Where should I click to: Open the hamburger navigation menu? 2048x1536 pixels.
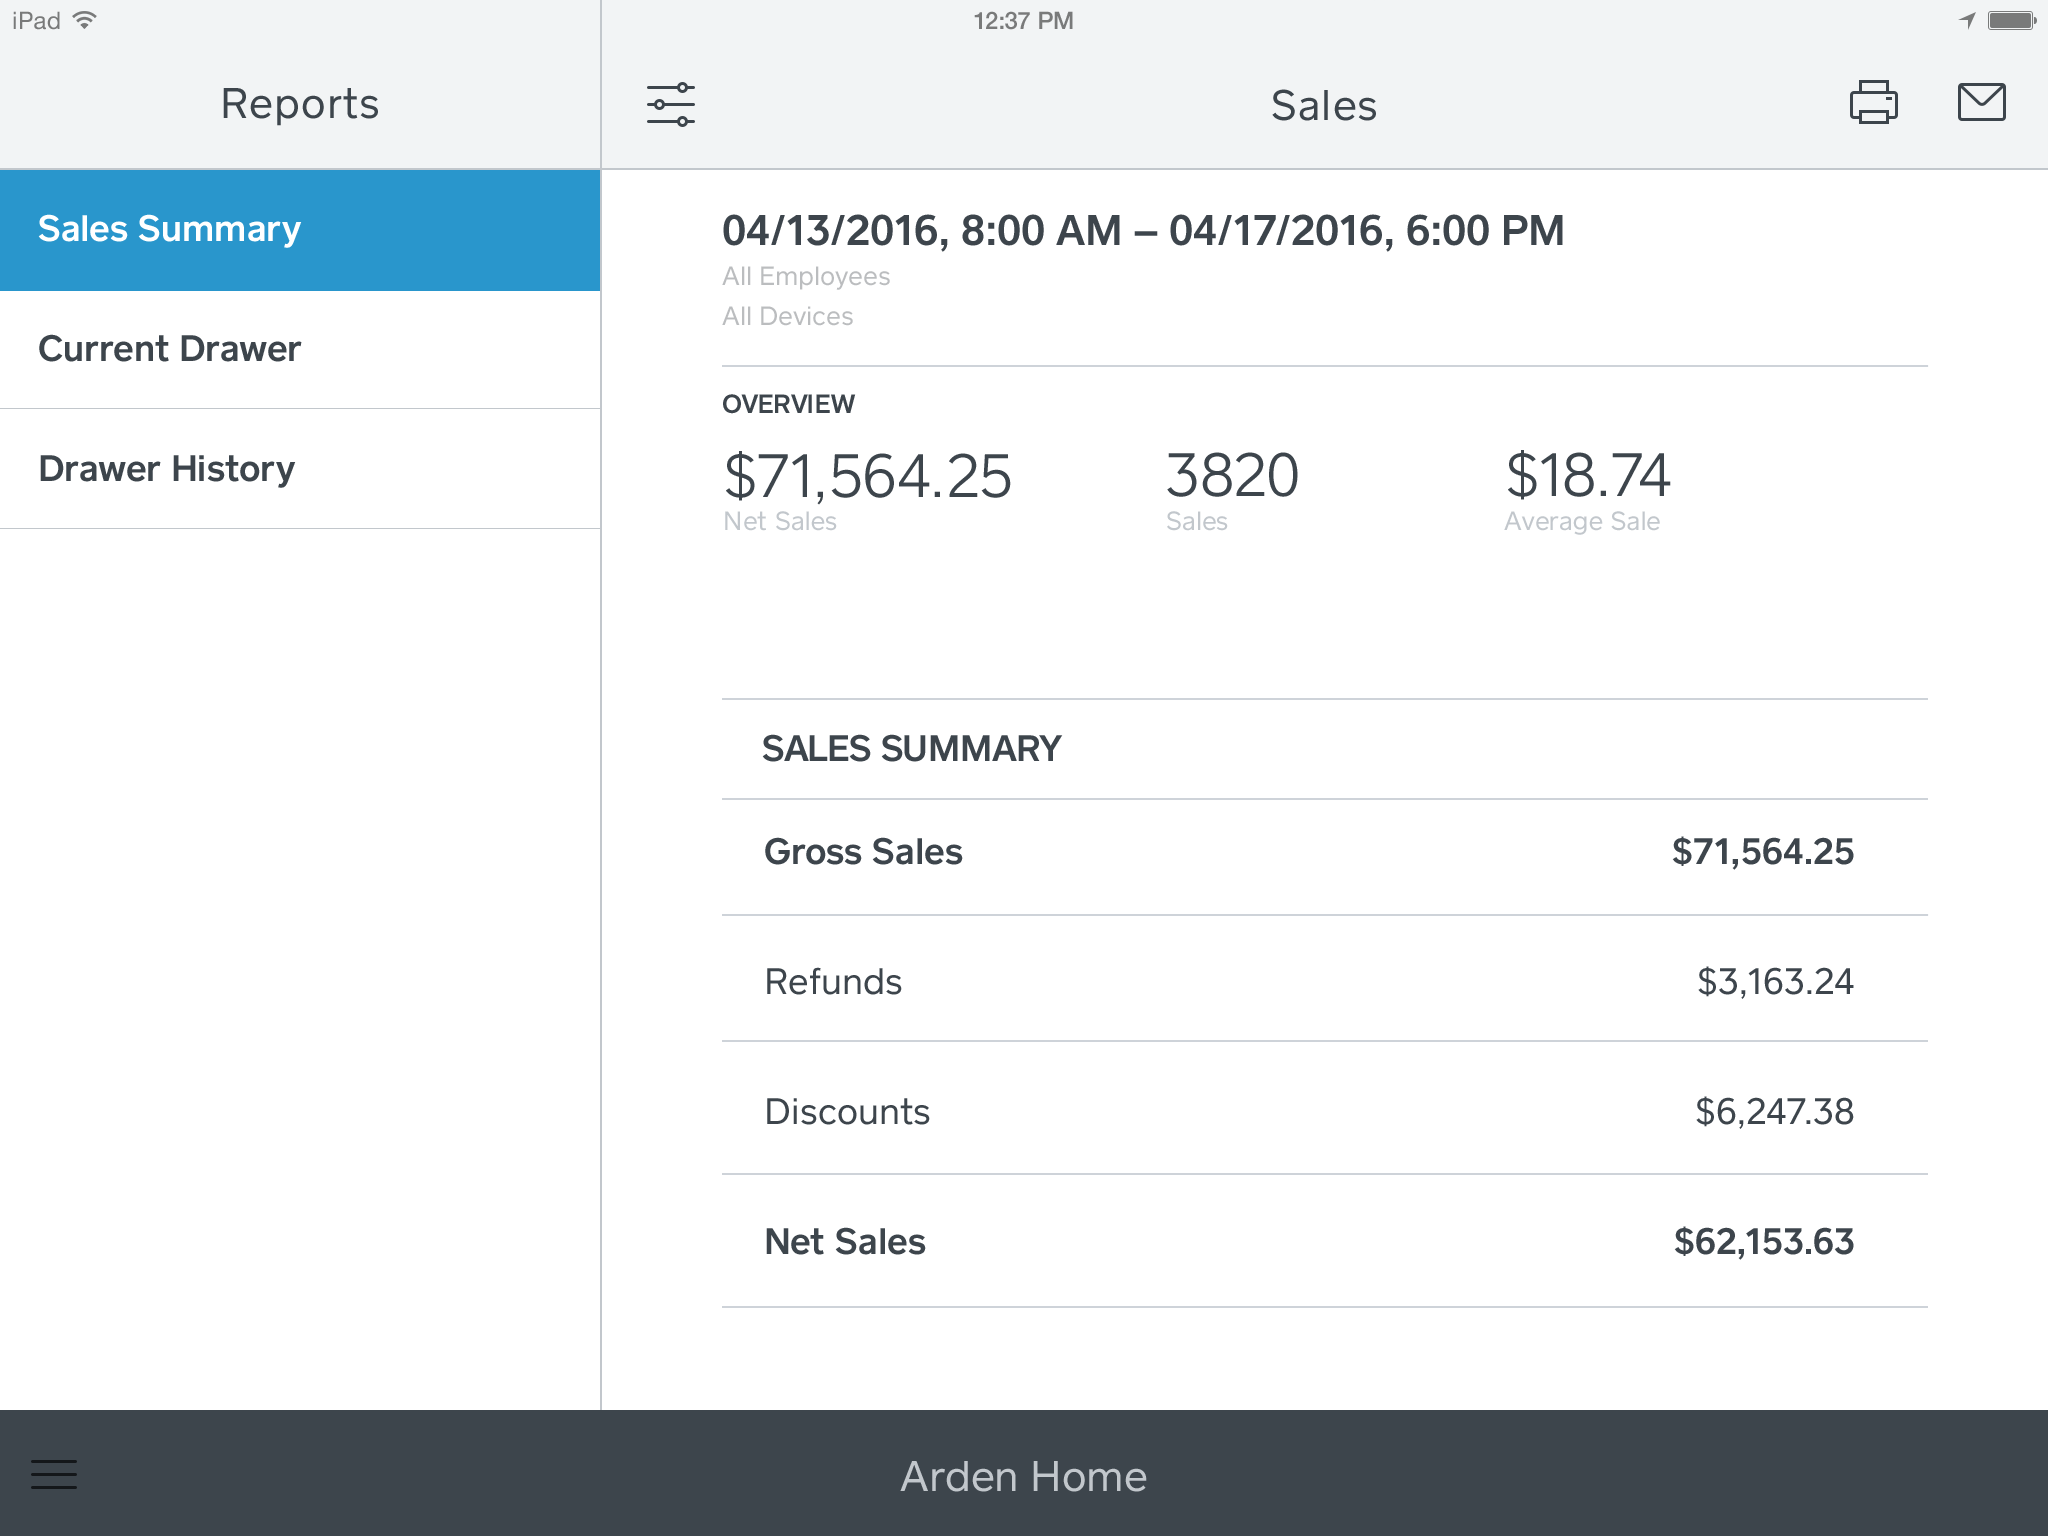pos(54,1474)
